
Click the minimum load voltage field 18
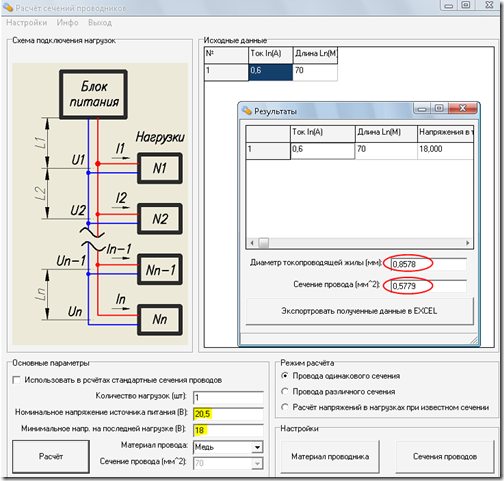point(228,430)
